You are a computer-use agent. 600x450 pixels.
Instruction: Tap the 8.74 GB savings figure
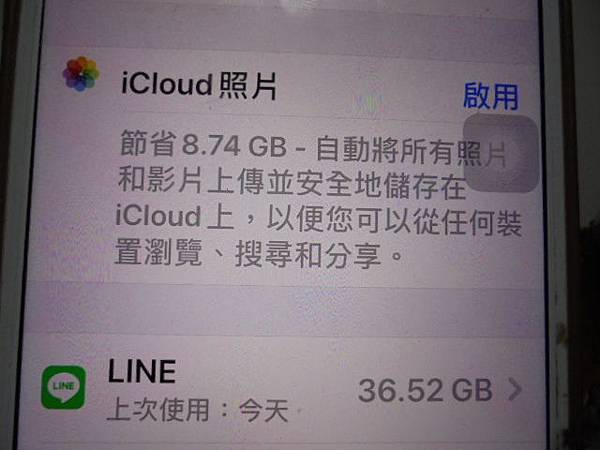234,146
